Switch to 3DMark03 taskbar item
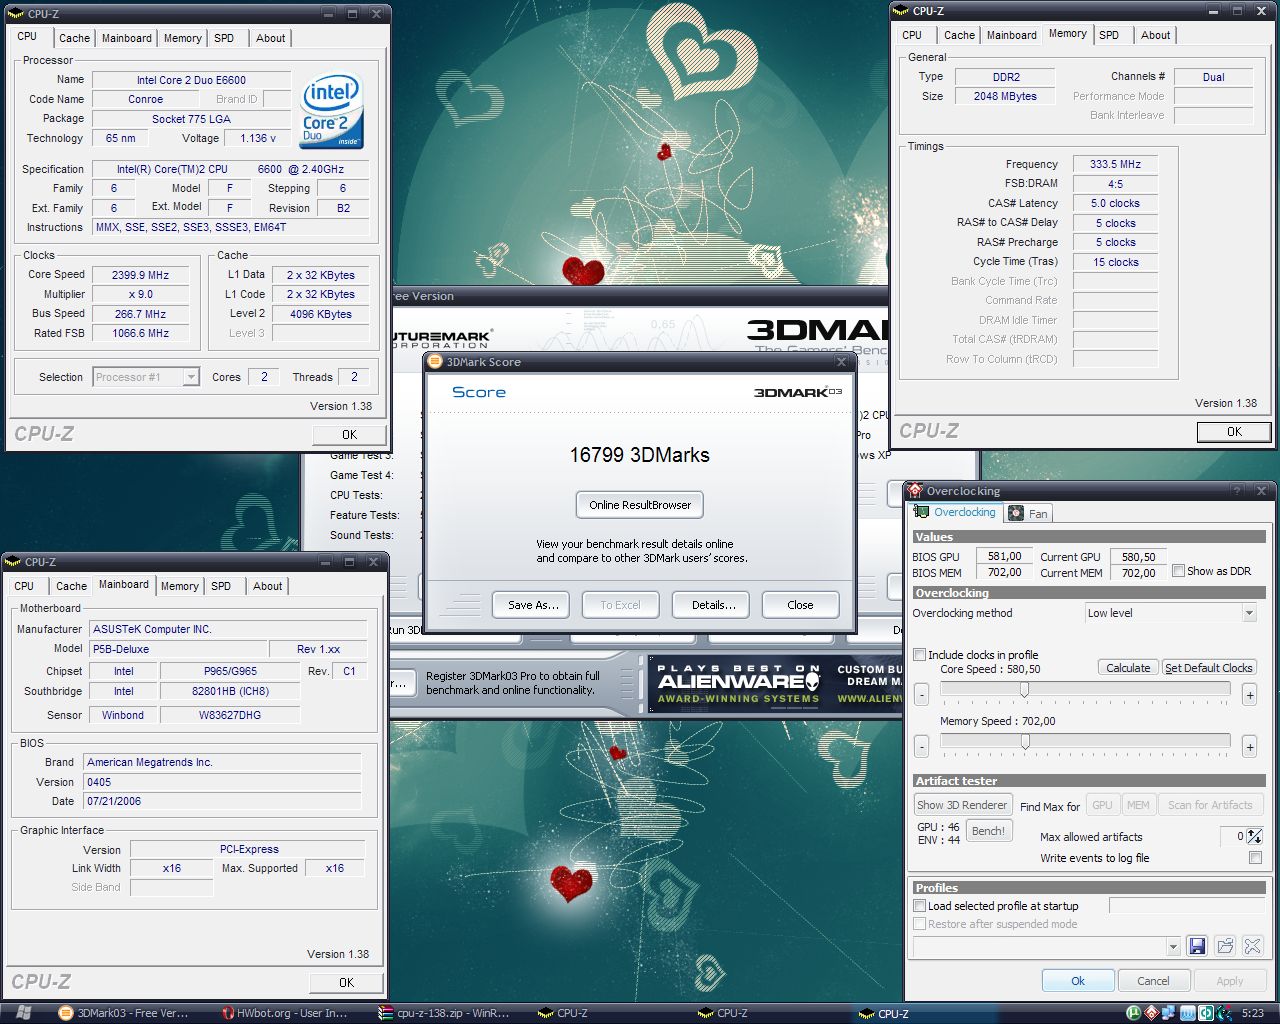This screenshot has width=1280, height=1024. 123,1013
